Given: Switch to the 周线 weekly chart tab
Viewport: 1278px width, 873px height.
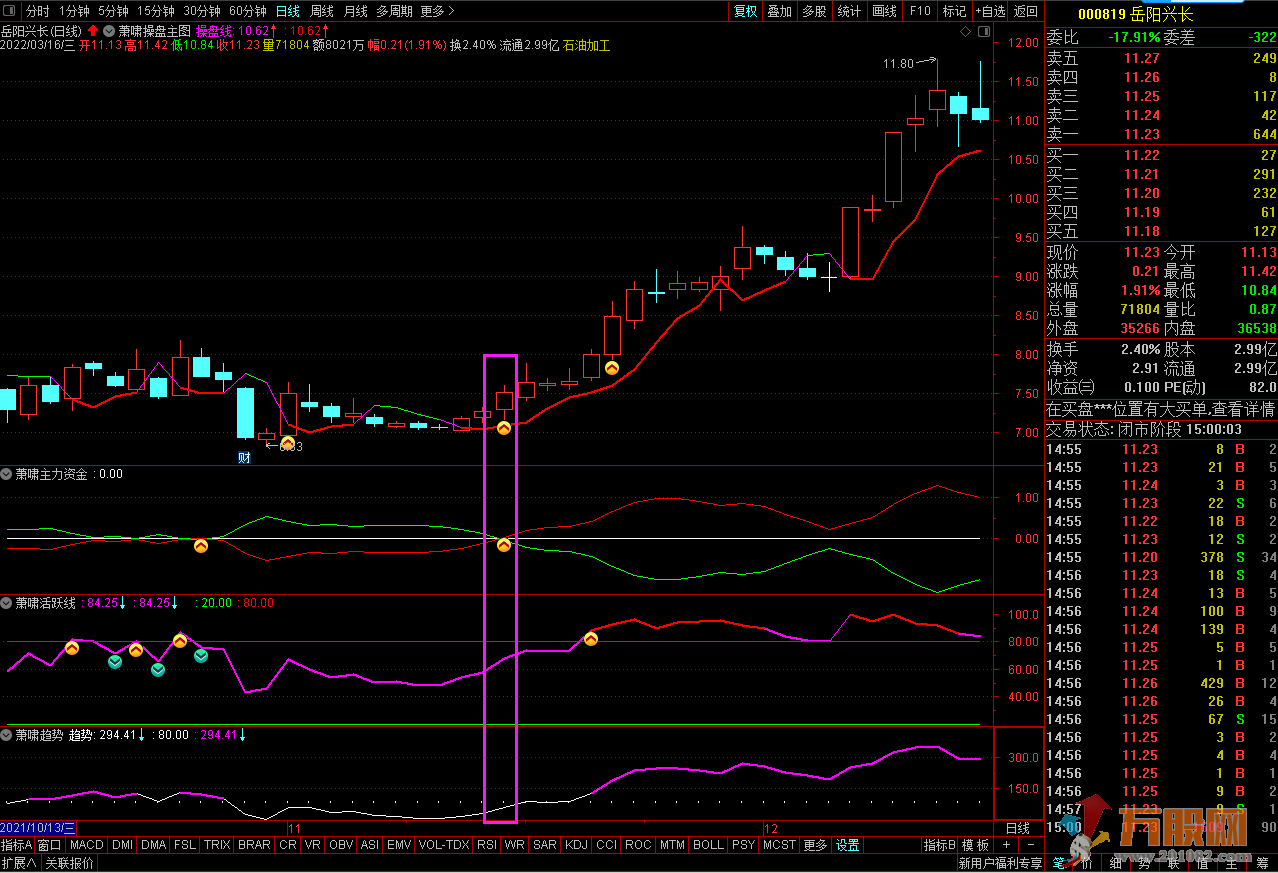Looking at the screenshot, I should pos(322,11).
